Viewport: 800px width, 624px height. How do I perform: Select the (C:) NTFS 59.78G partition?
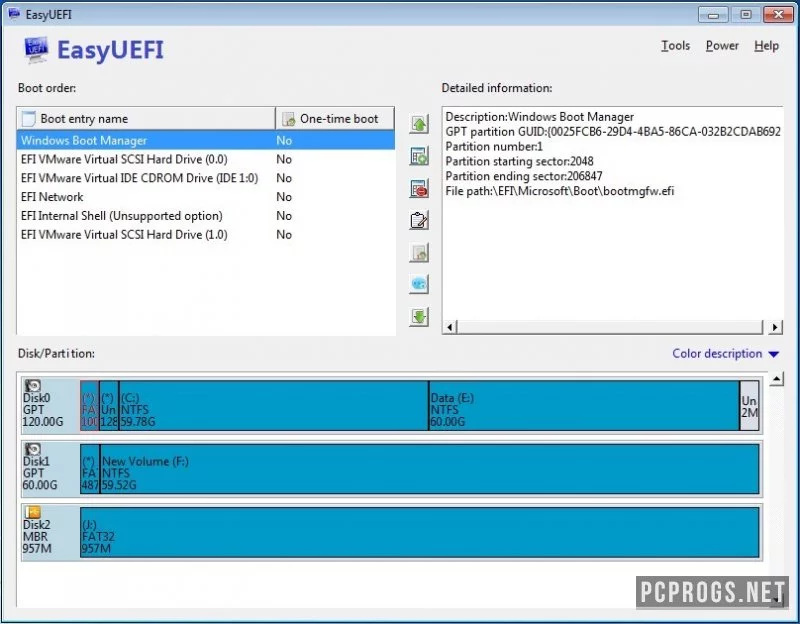click(x=273, y=406)
